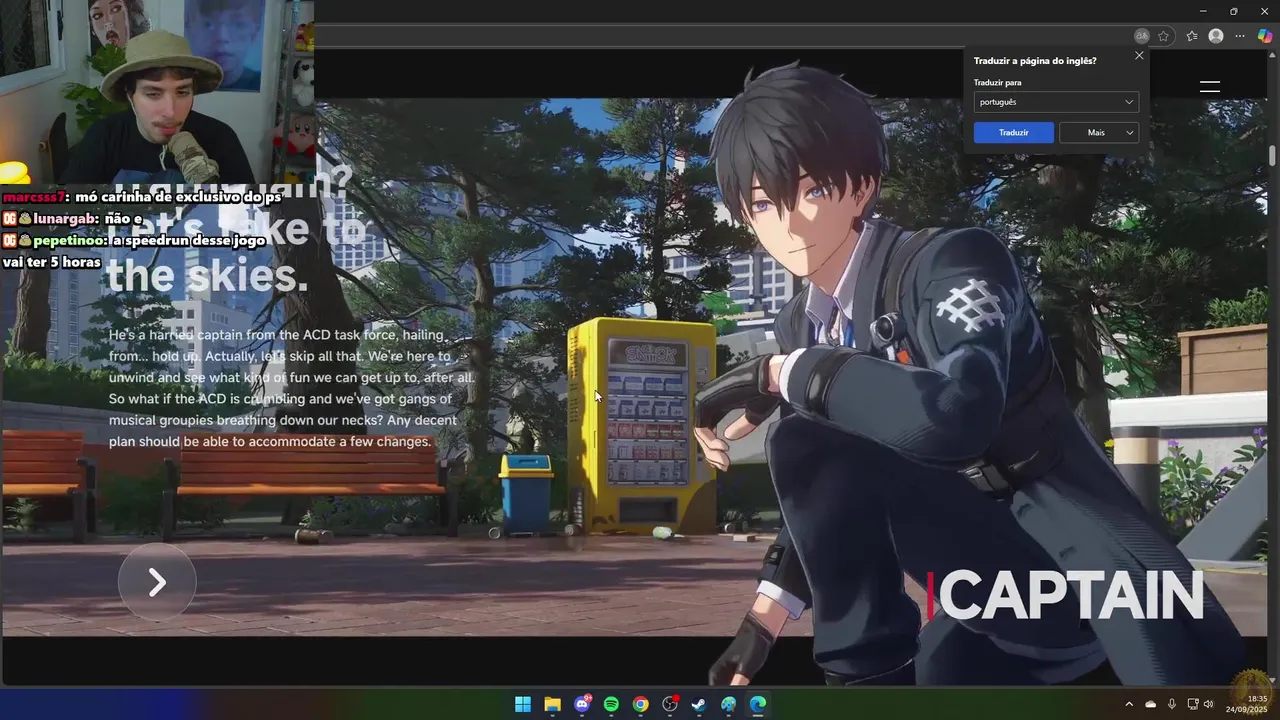
Task: Click the 'Traduzir a página do inglês?' heading
Action: click(x=1035, y=61)
